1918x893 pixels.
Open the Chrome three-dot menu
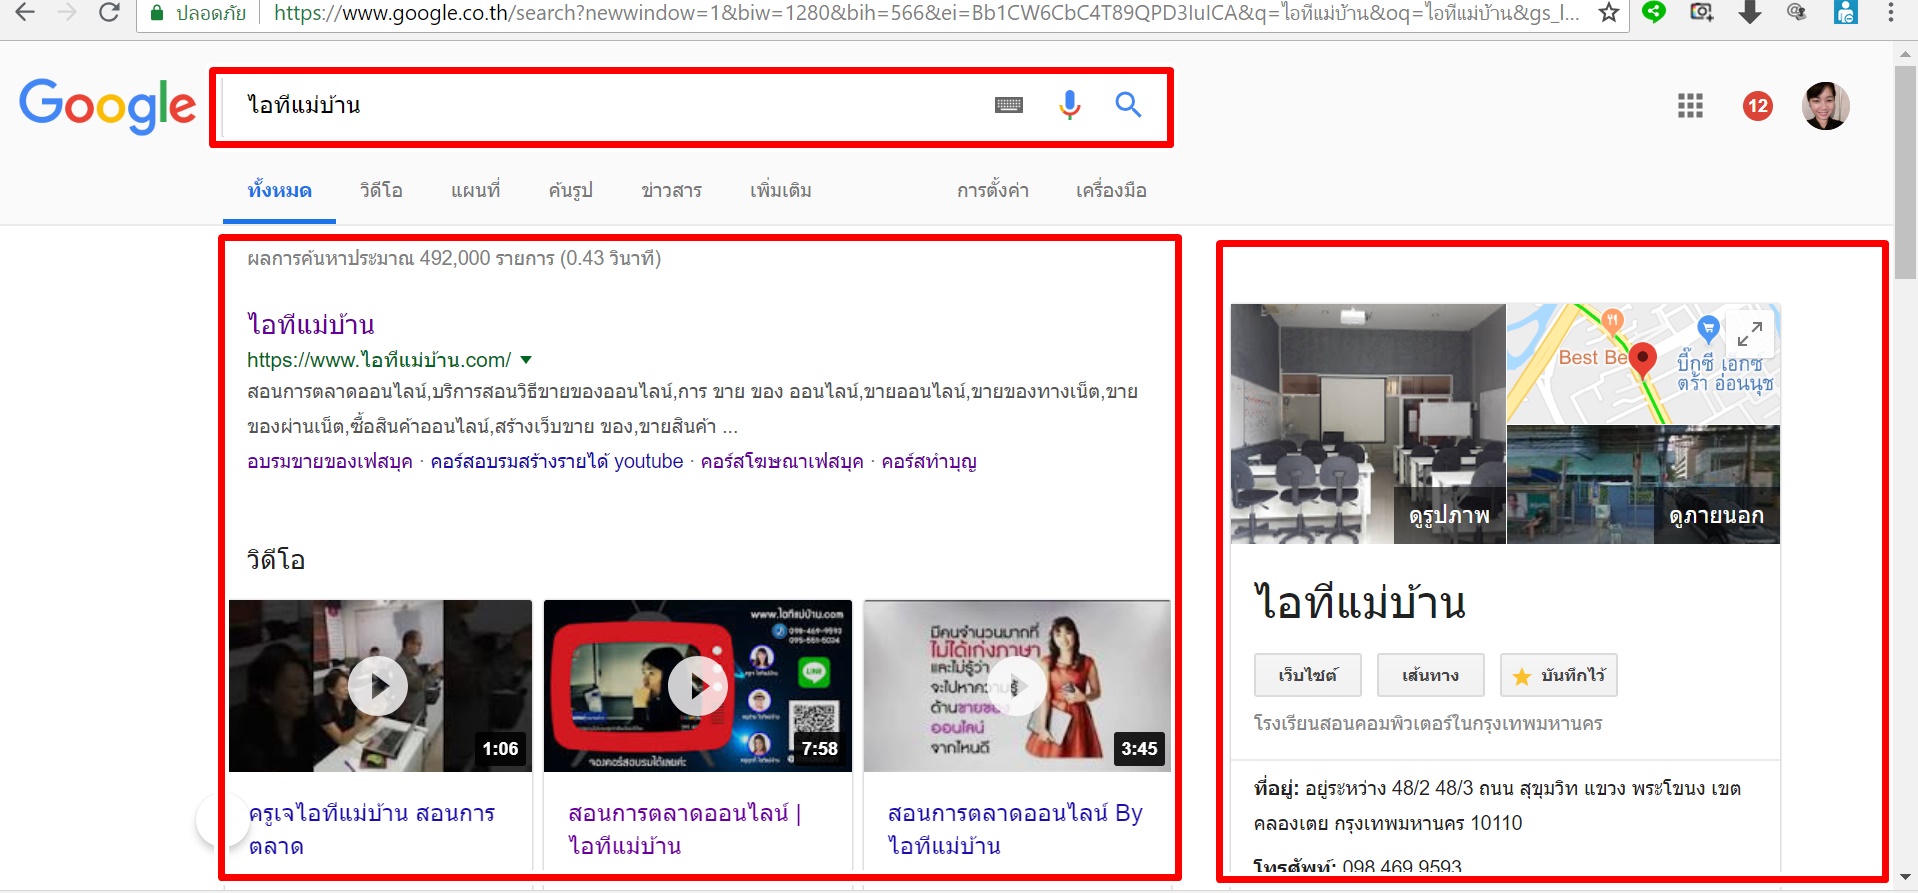point(1890,13)
